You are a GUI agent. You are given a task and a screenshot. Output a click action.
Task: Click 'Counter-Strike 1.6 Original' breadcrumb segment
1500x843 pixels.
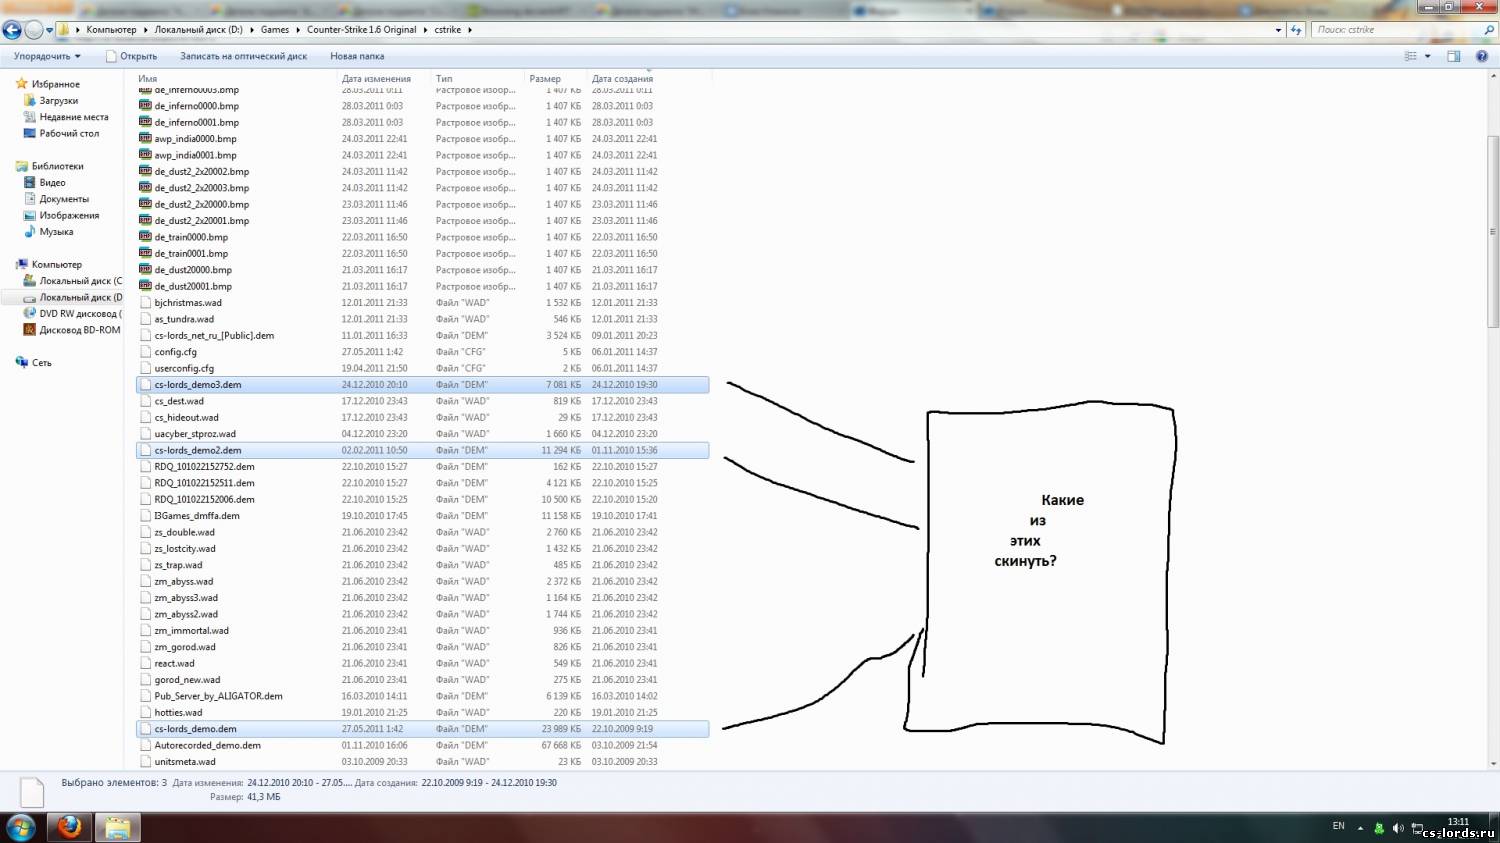(362, 30)
